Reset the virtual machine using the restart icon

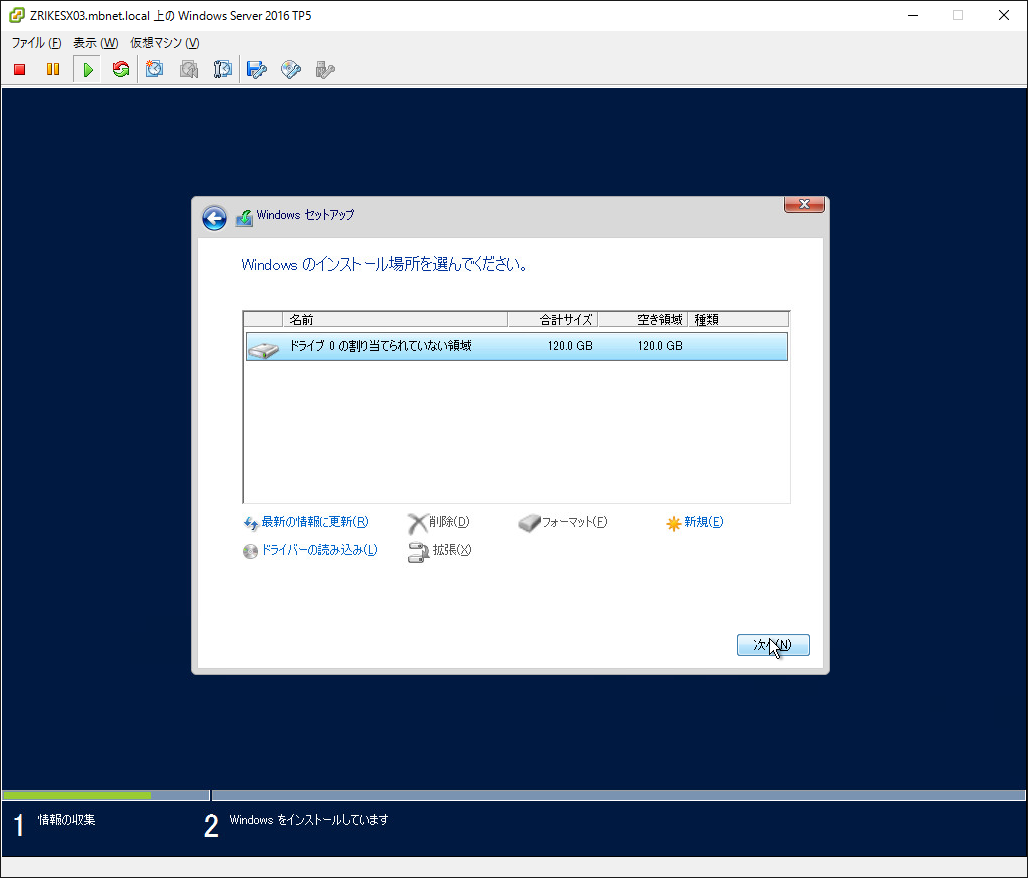121,69
